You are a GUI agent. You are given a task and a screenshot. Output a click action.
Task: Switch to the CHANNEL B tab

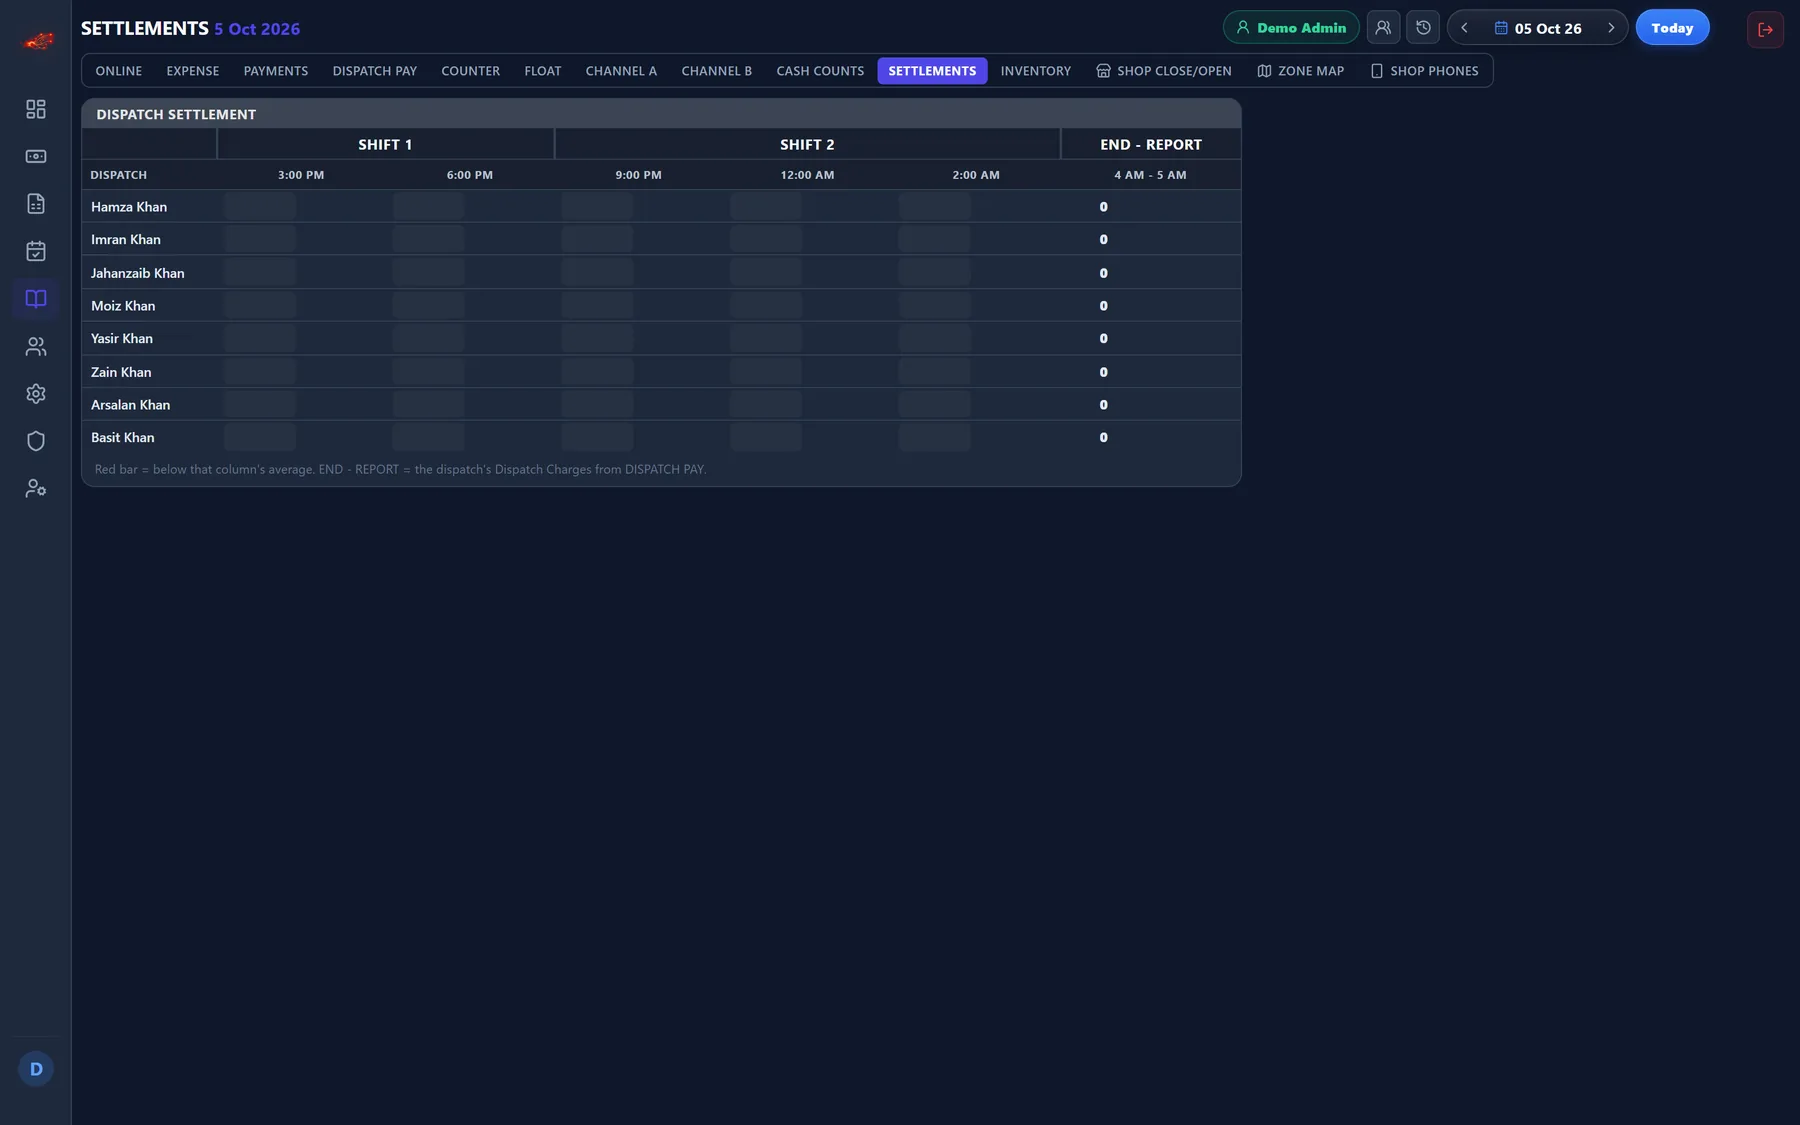coord(717,71)
